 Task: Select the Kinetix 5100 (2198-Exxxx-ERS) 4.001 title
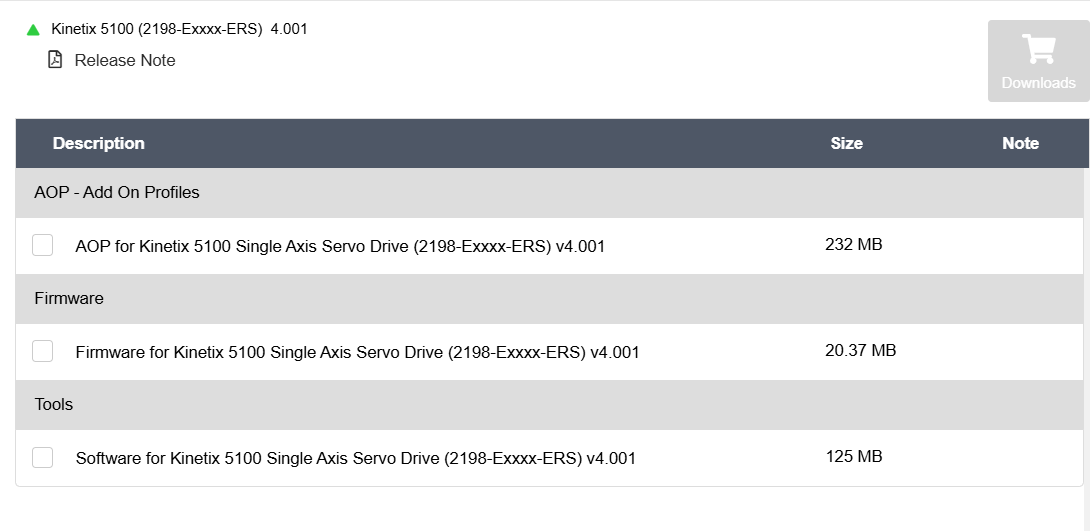coord(179,29)
